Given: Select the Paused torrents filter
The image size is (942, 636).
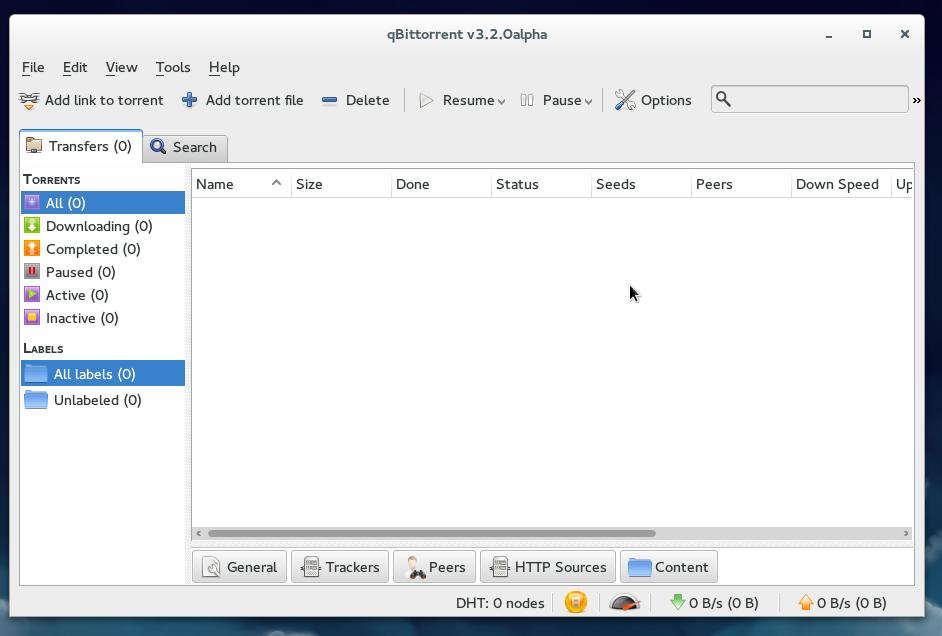Looking at the screenshot, I should click(x=80, y=272).
